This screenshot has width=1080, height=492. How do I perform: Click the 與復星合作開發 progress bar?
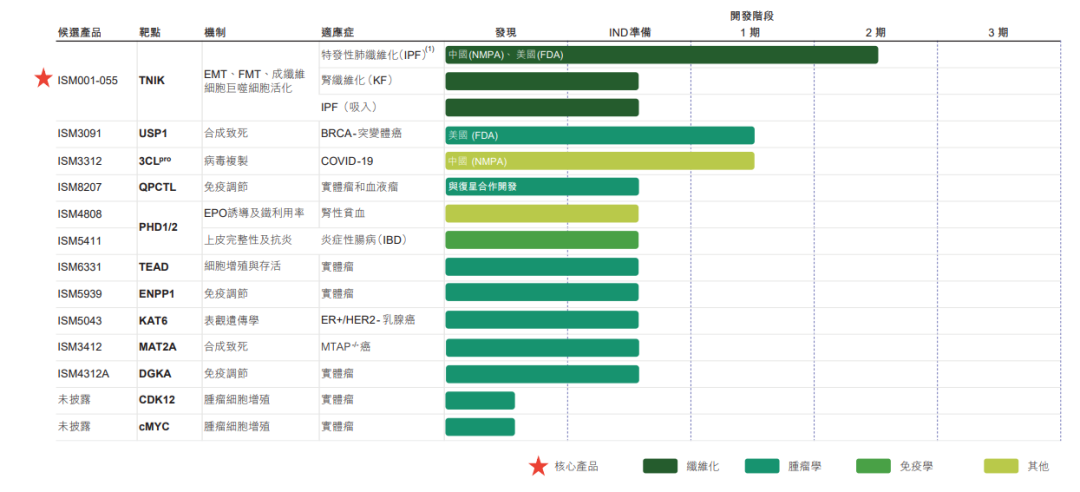[x=541, y=187]
